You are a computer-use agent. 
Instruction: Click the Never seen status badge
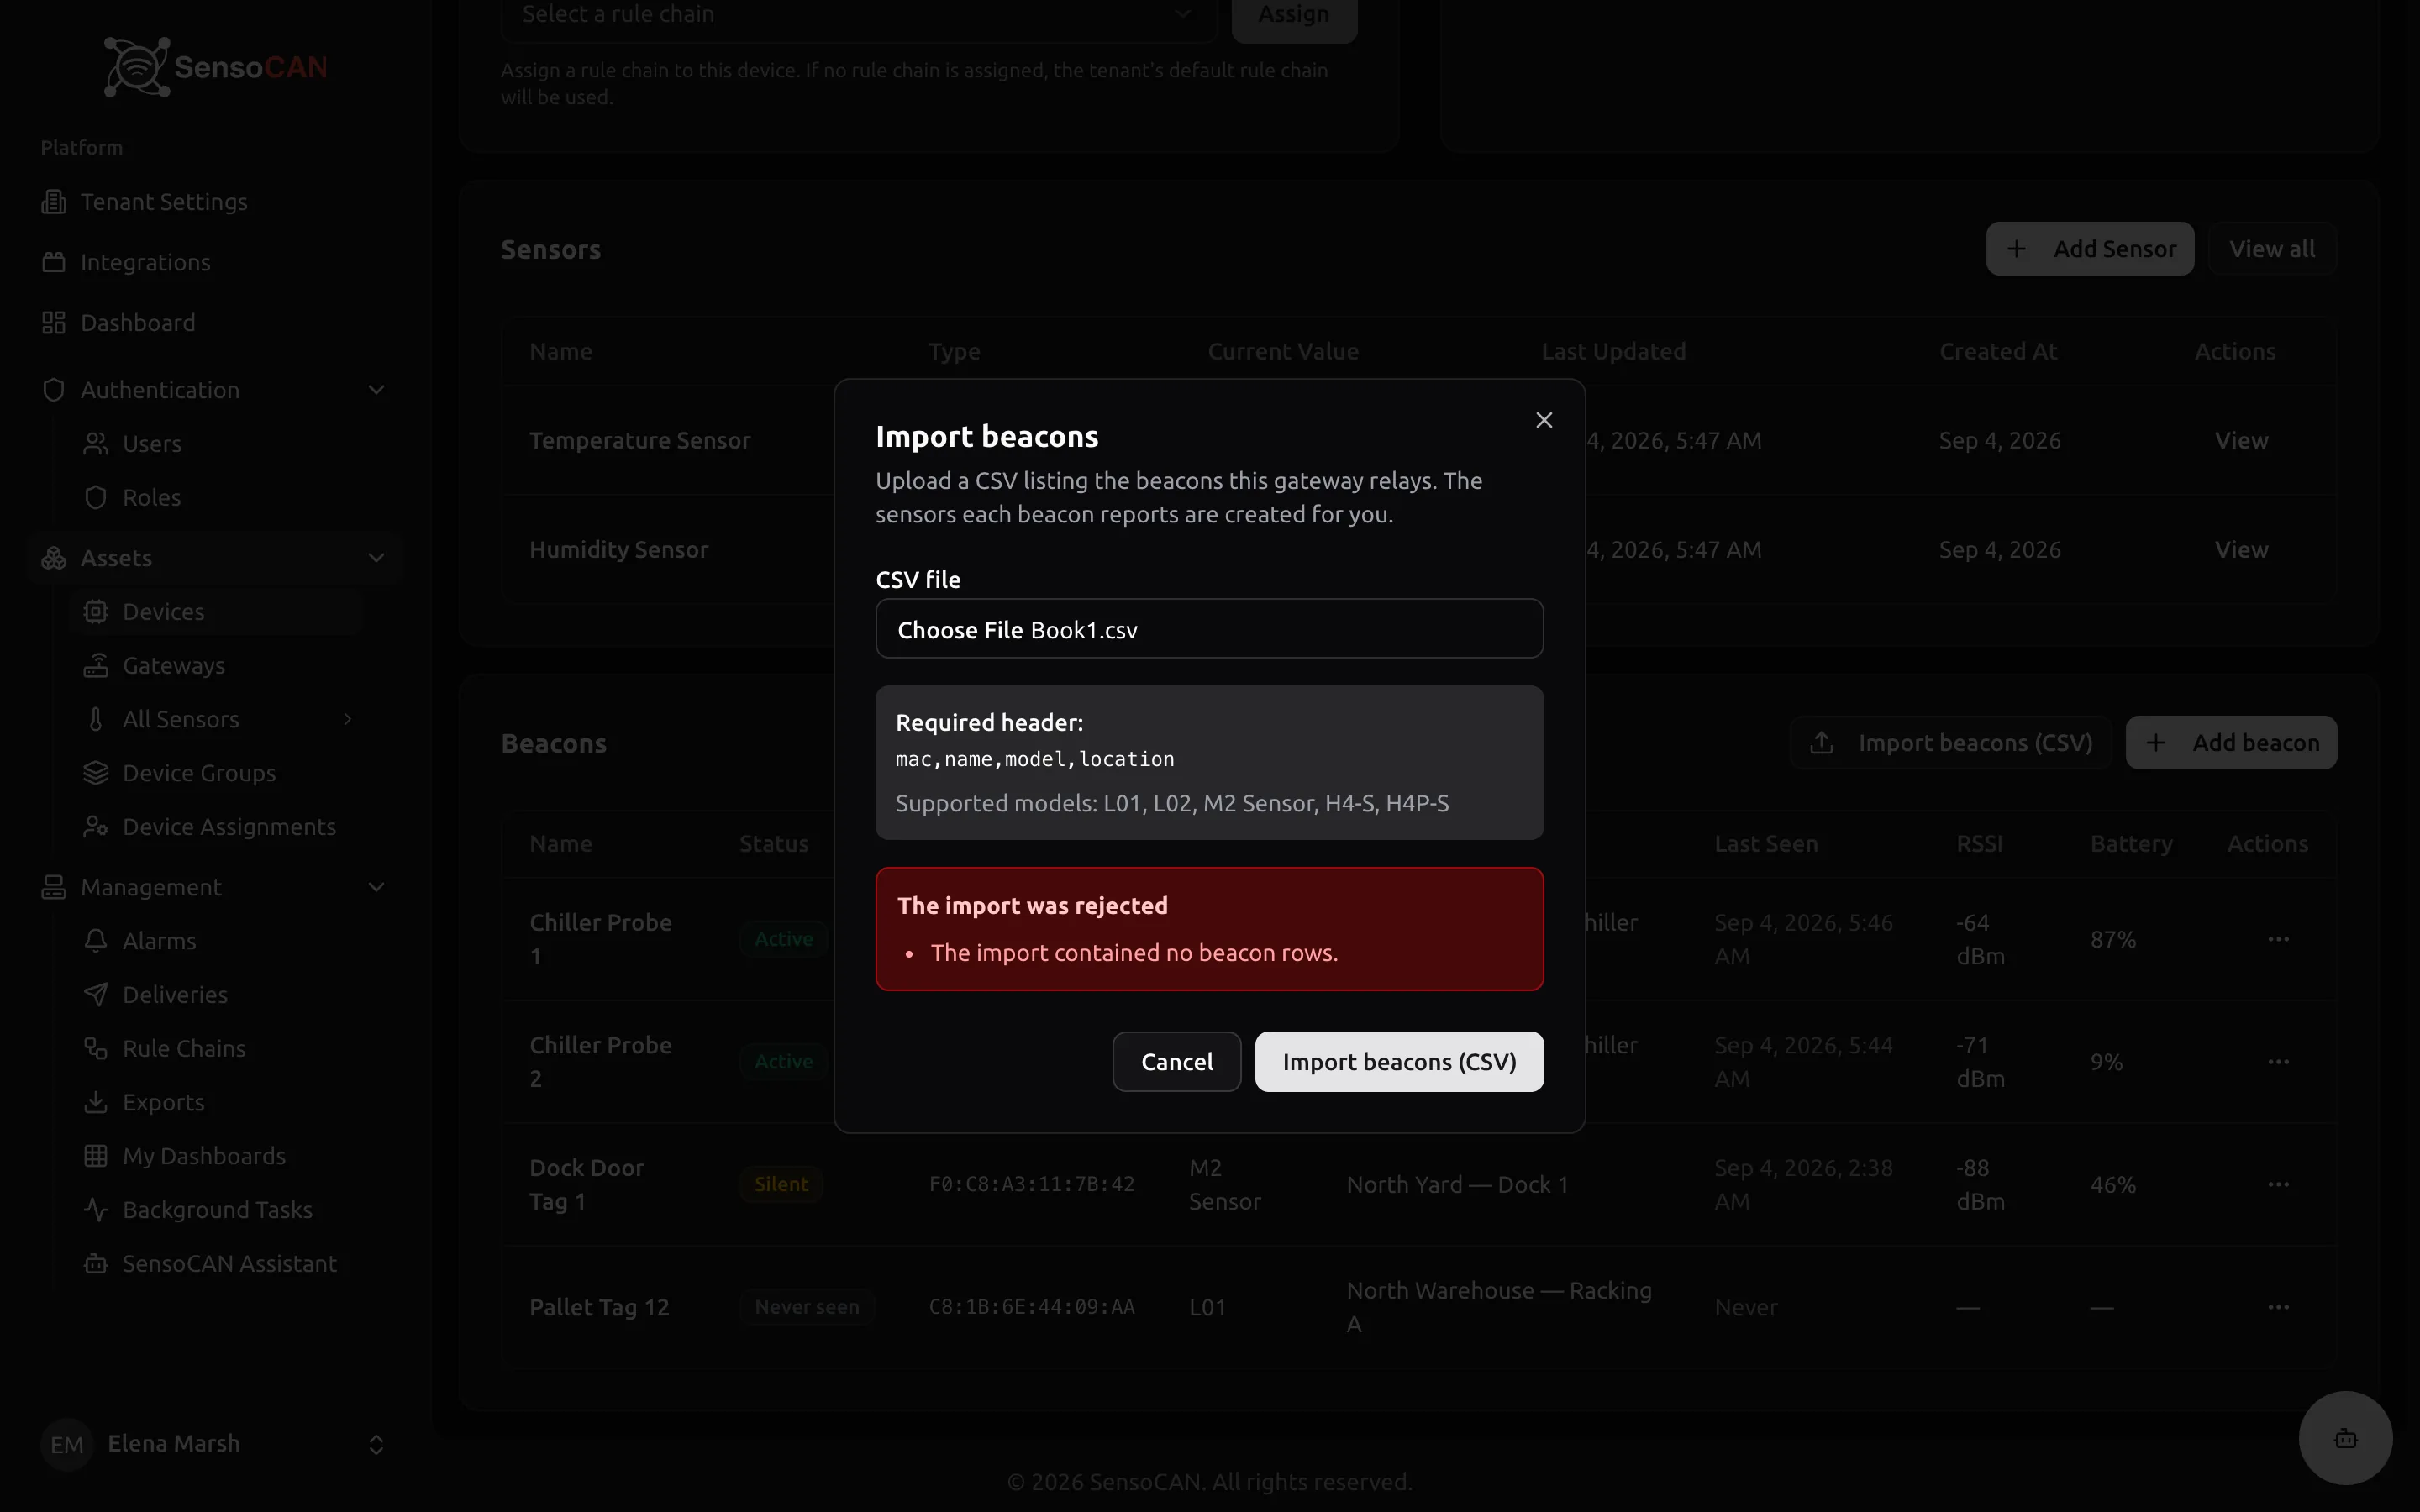point(807,1307)
